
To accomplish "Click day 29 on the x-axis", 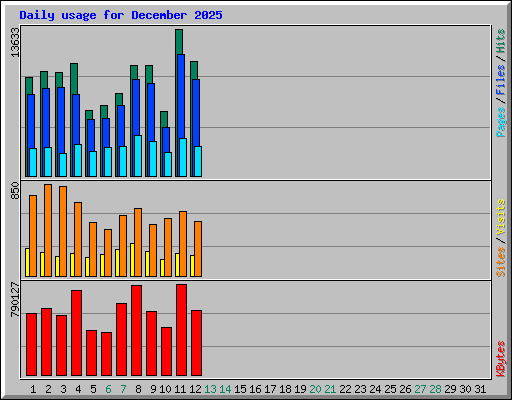I will (450, 389).
